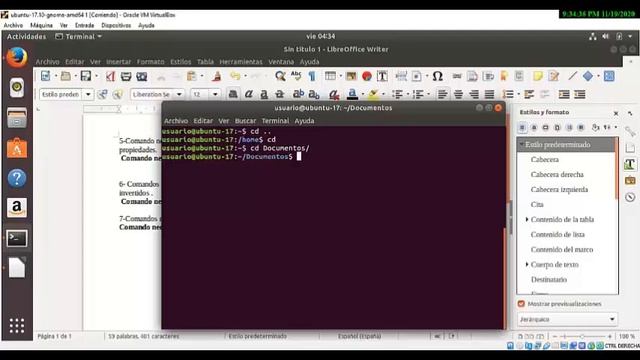Image resolution: width=640 pixels, height=360 pixels.
Task: Toggle superscript formatting button
Action: pyautogui.click(x=298, y=94)
